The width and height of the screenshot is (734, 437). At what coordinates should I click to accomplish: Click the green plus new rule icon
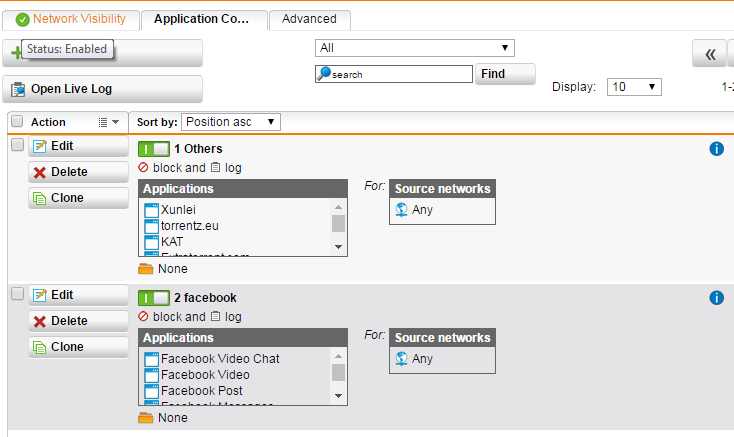coord(16,52)
